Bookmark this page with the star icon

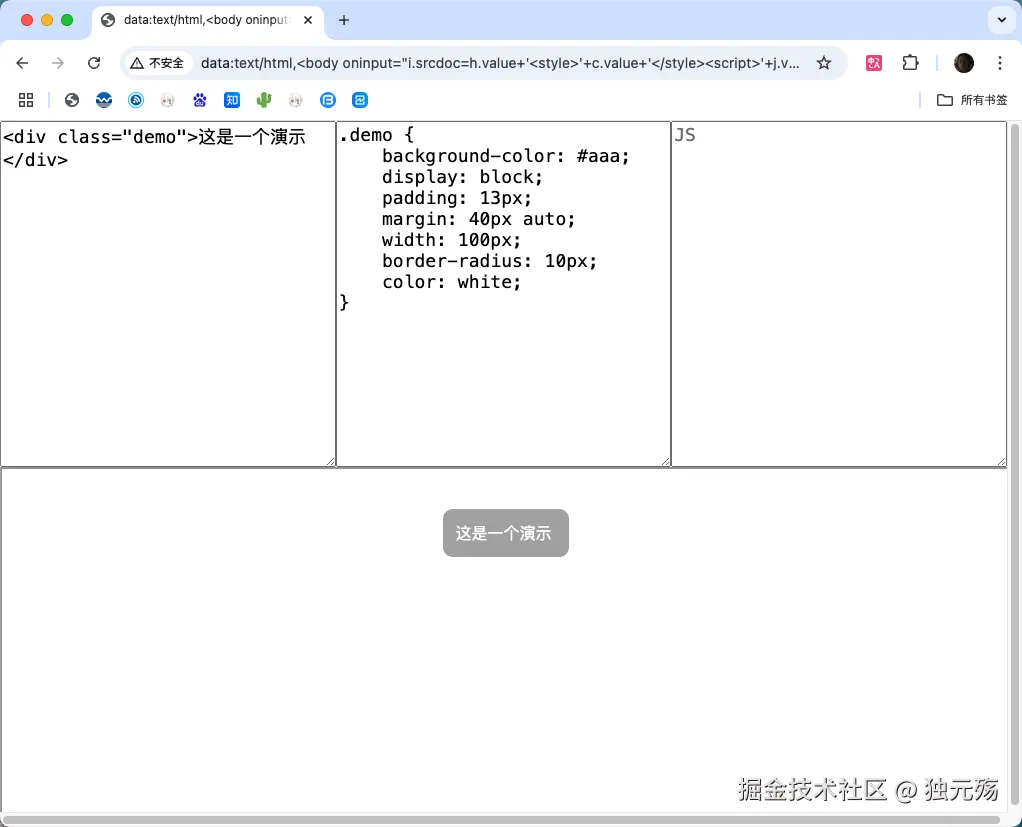(x=824, y=63)
